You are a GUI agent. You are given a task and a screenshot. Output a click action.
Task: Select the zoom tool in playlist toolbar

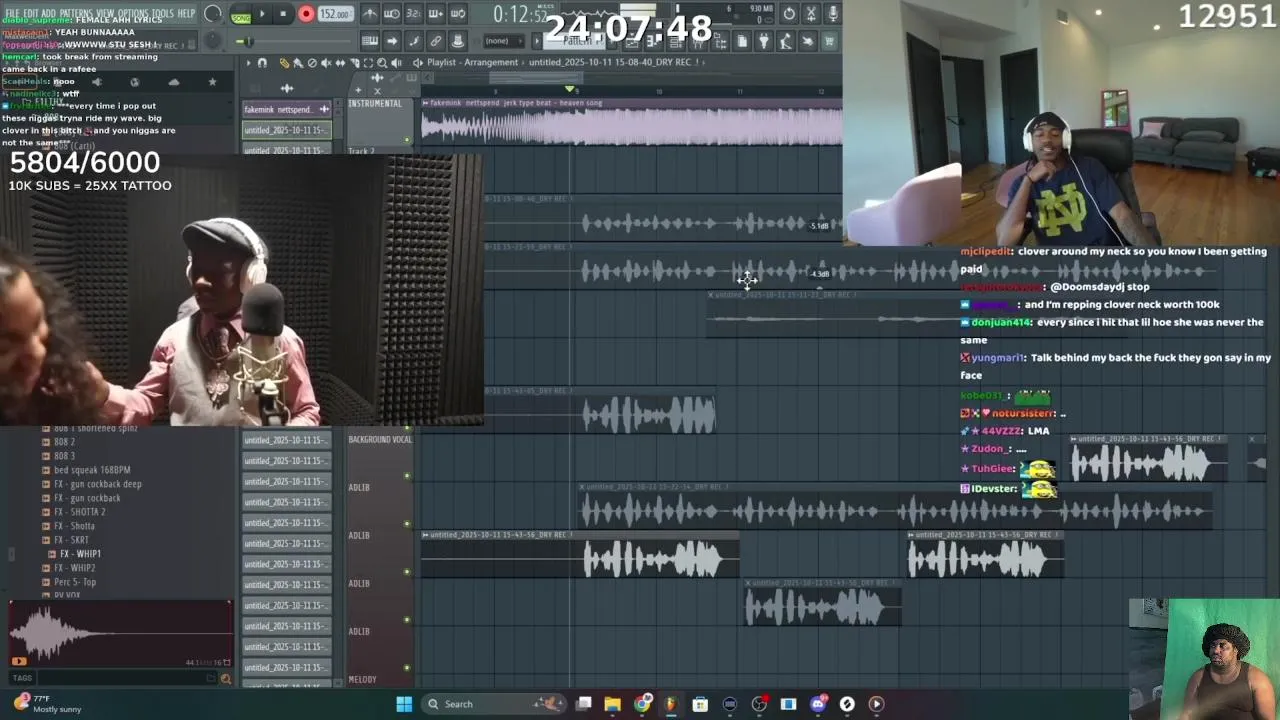click(x=382, y=62)
